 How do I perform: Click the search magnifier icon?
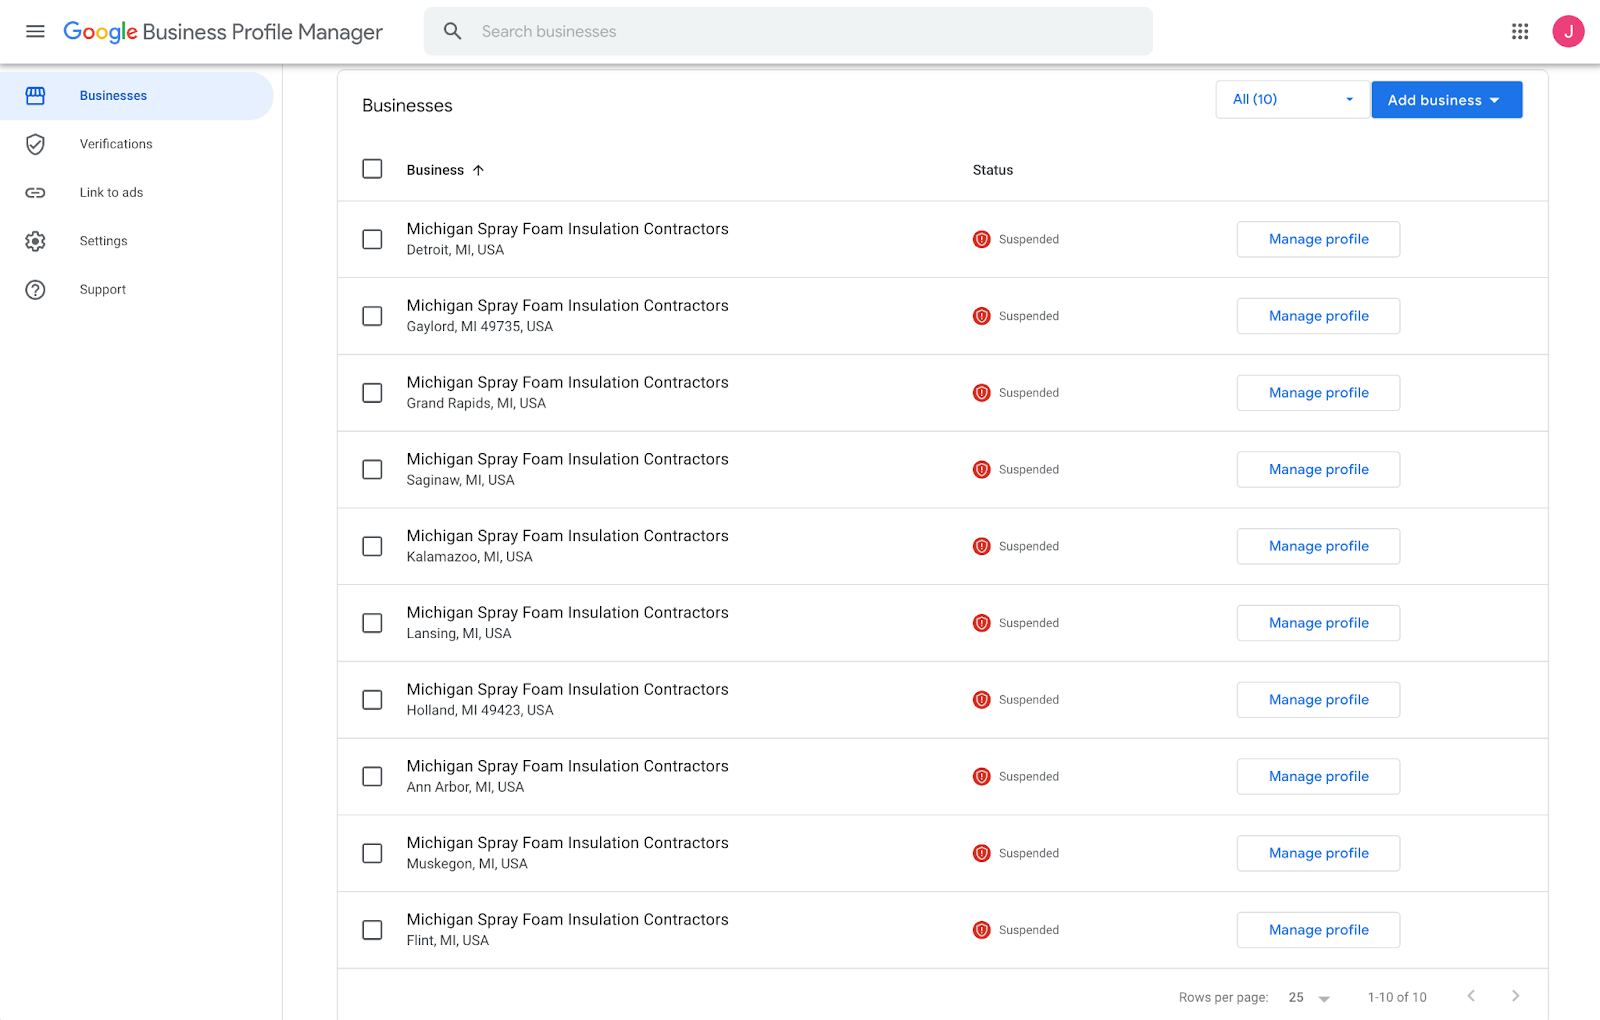click(x=453, y=31)
